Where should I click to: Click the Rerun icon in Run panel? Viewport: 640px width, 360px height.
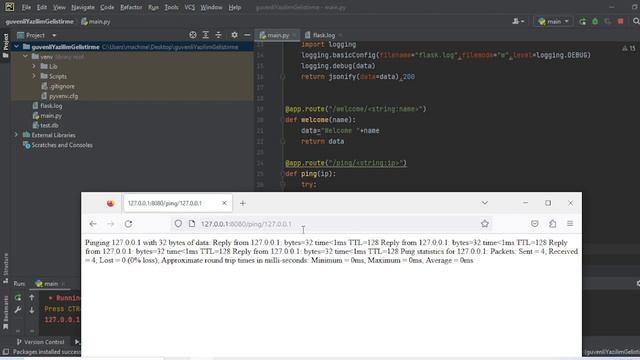click(x=18, y=298)
